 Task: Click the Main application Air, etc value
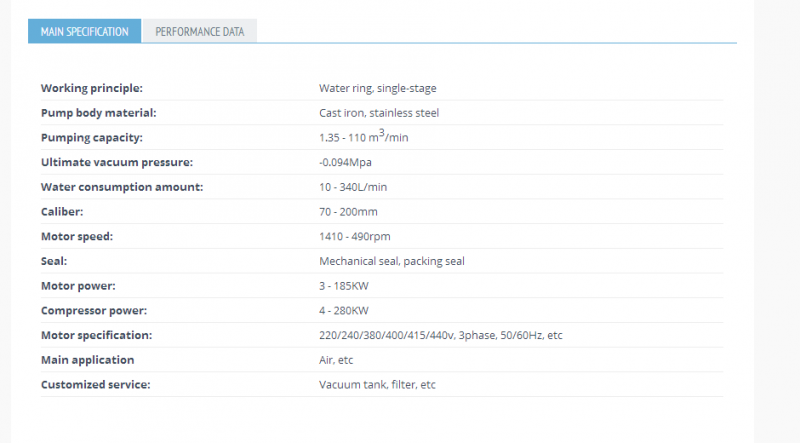[x=336, y=360]
